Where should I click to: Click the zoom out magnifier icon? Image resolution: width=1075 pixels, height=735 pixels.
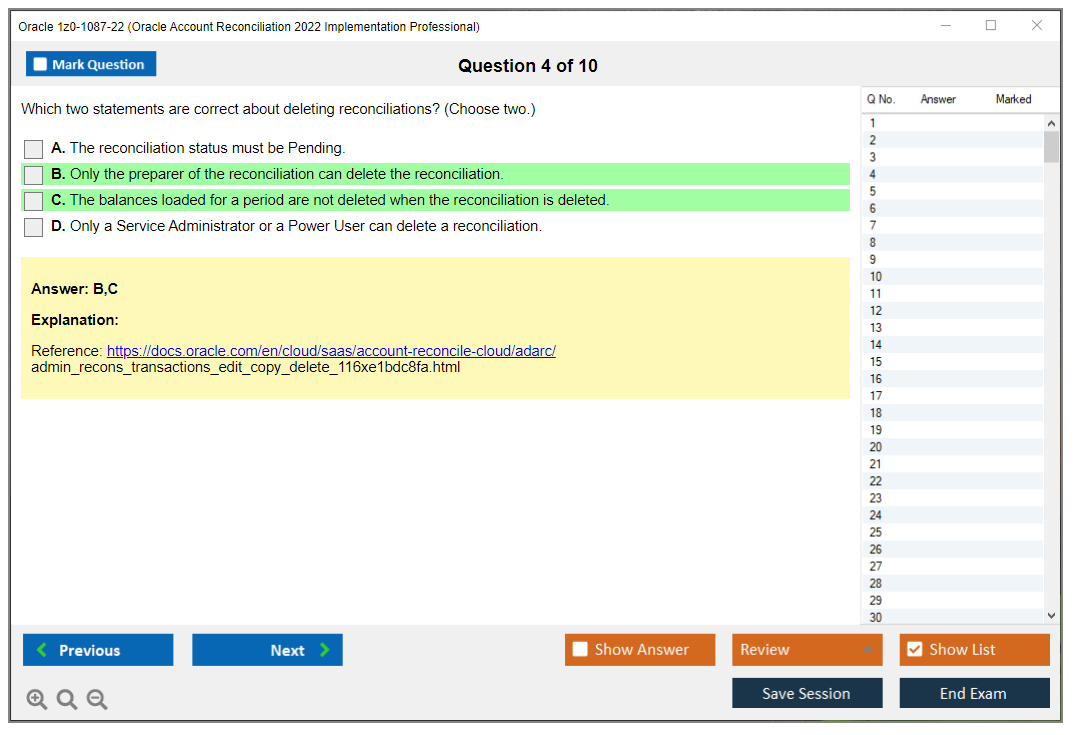click(97, 699)
